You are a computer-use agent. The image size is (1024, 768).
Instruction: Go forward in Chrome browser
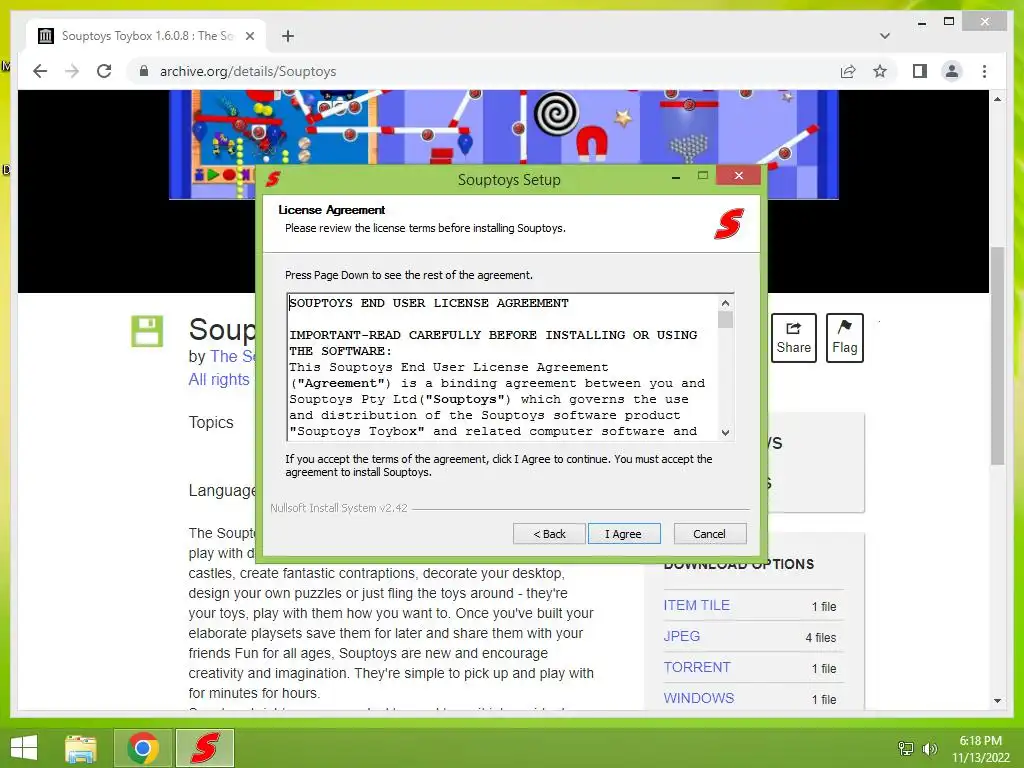(72, 71)
